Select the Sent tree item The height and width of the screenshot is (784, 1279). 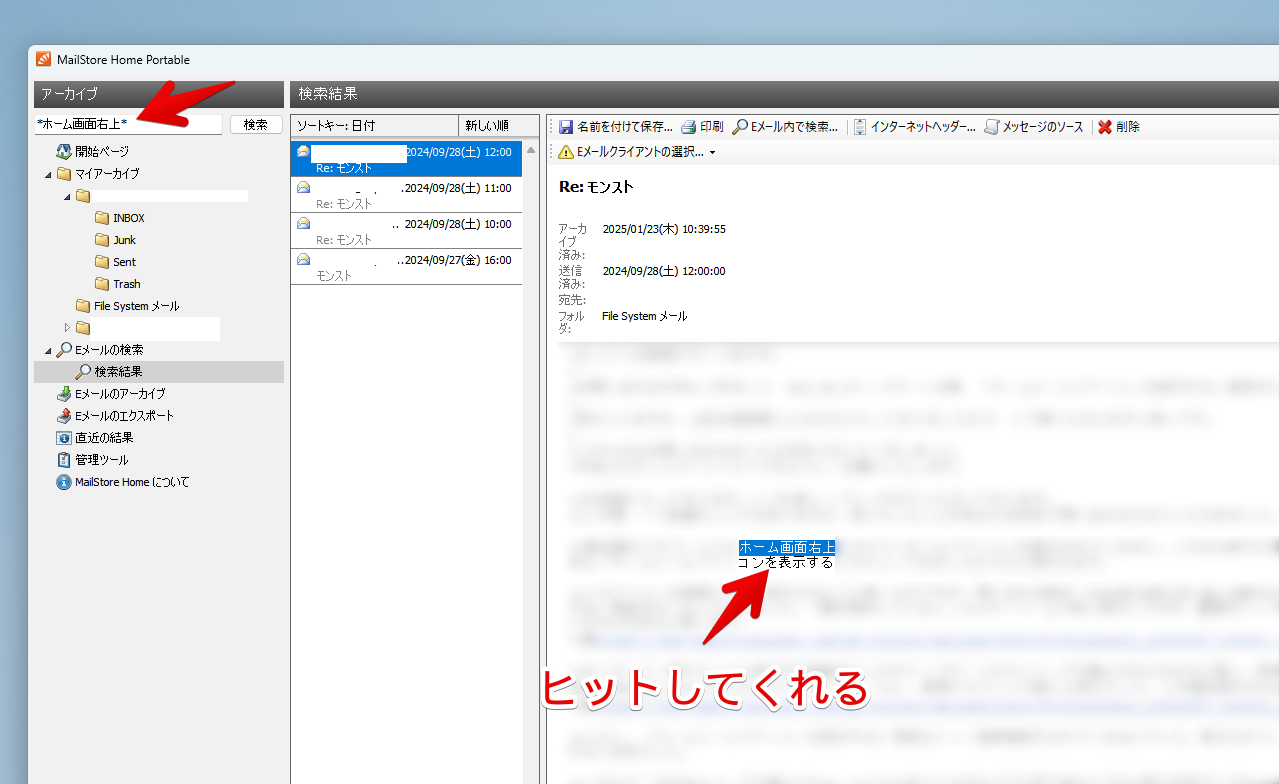pos(125,262)
